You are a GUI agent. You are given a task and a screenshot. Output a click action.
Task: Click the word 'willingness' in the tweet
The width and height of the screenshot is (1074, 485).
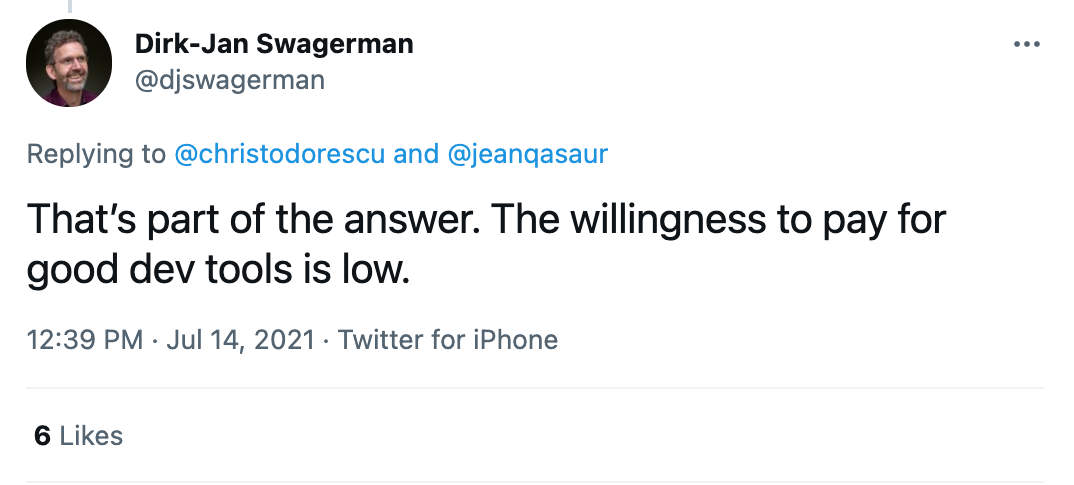[x=668, y=221]
